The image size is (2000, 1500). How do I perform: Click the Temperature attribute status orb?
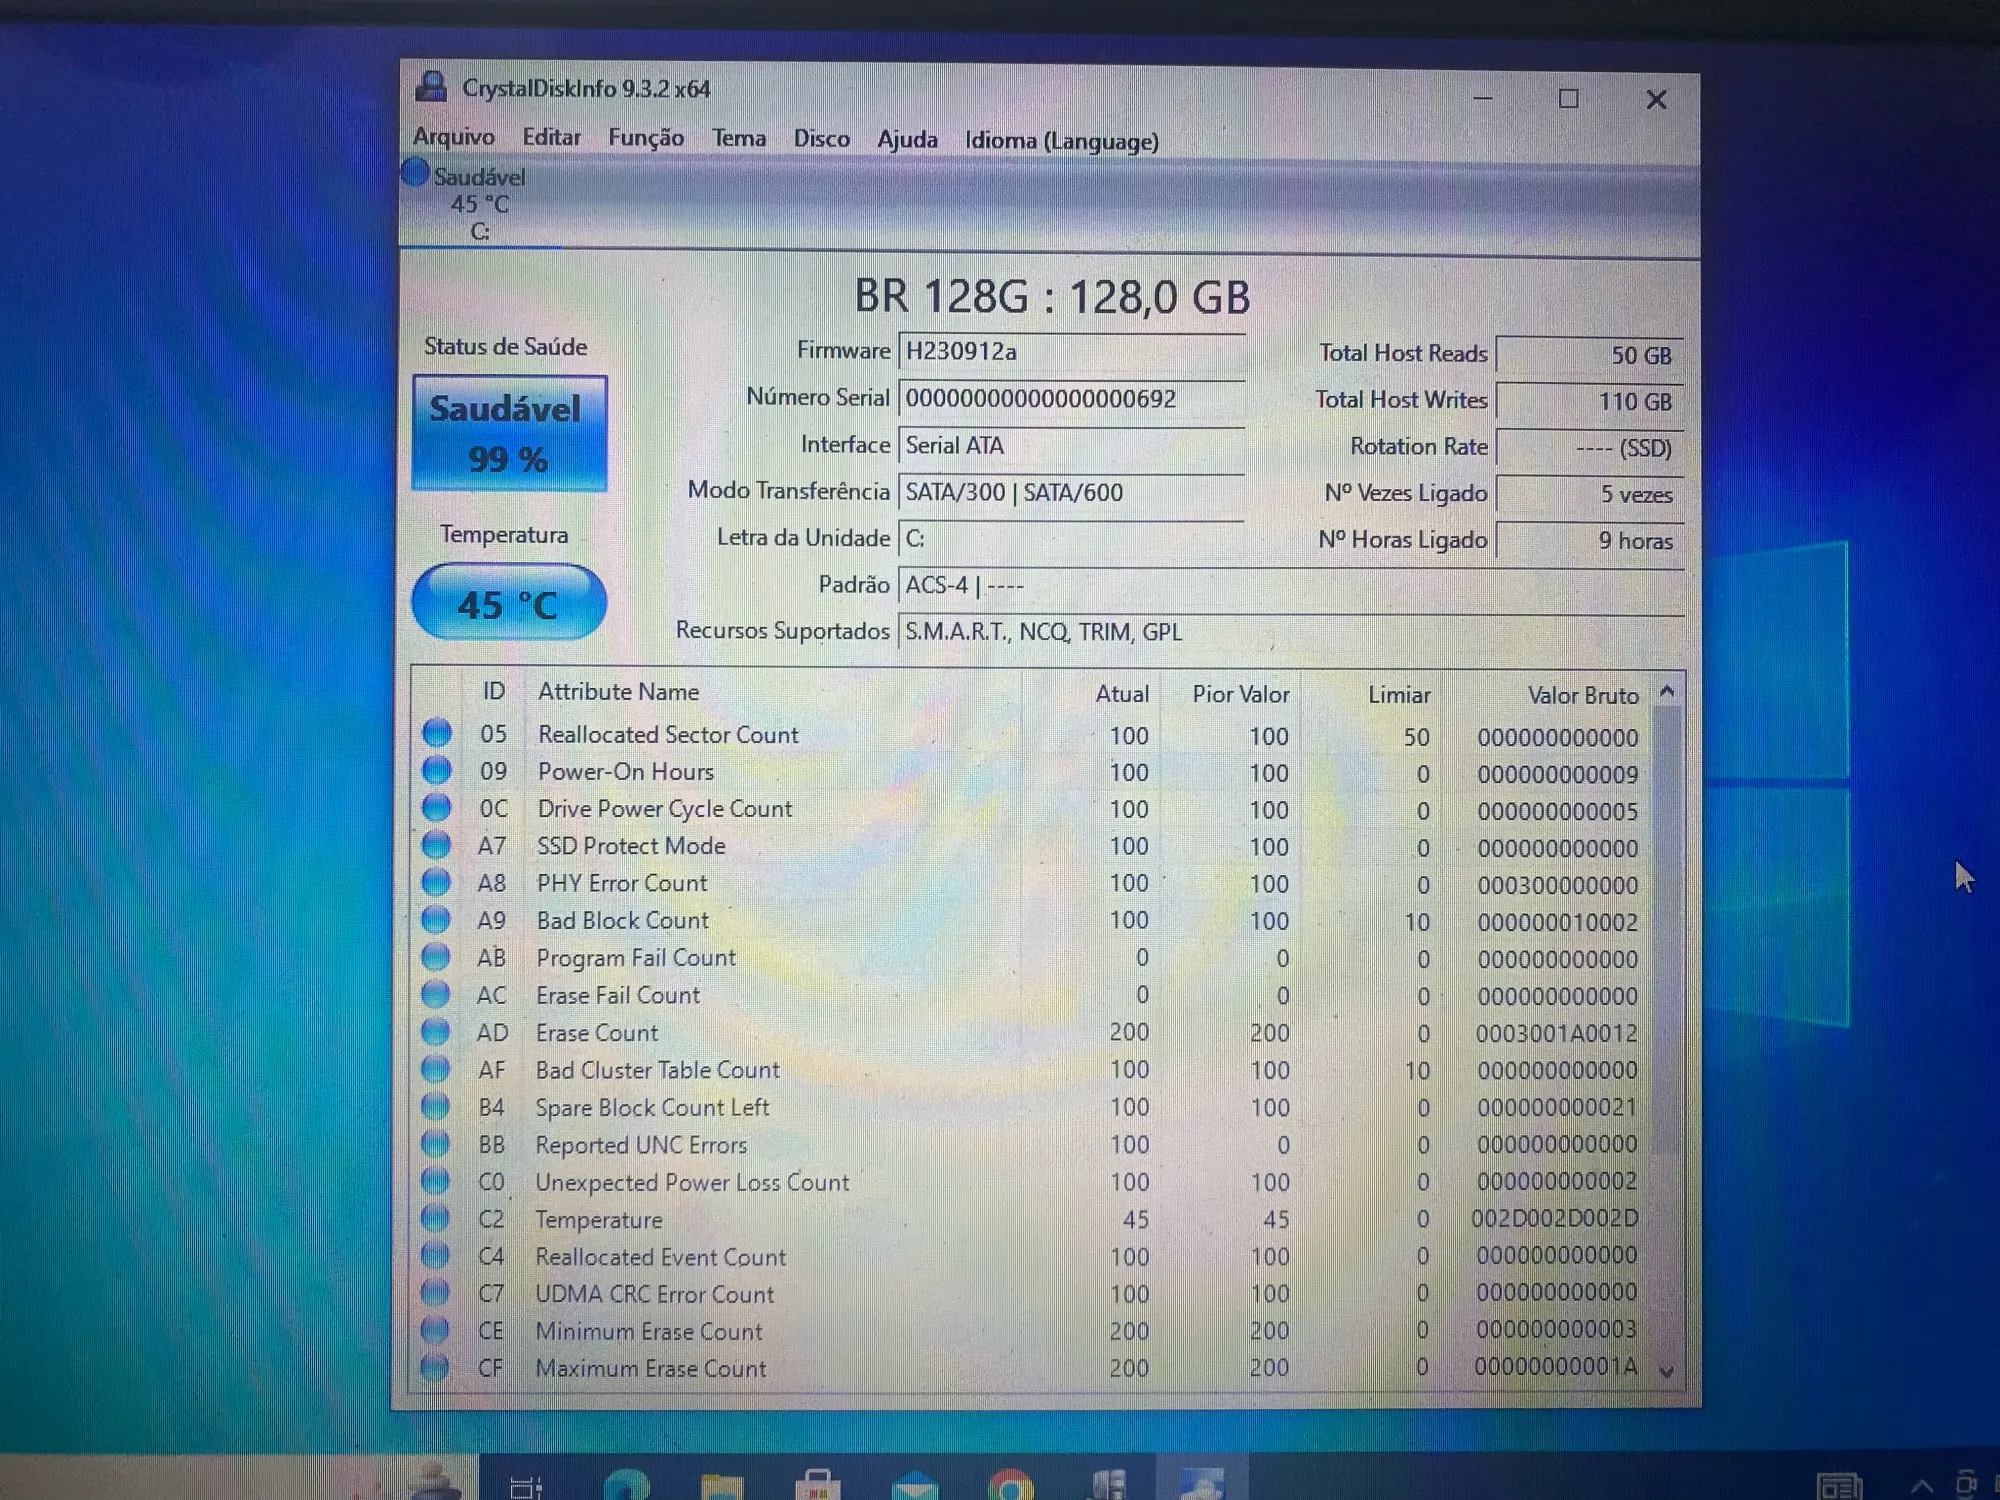click(435, 1219)
